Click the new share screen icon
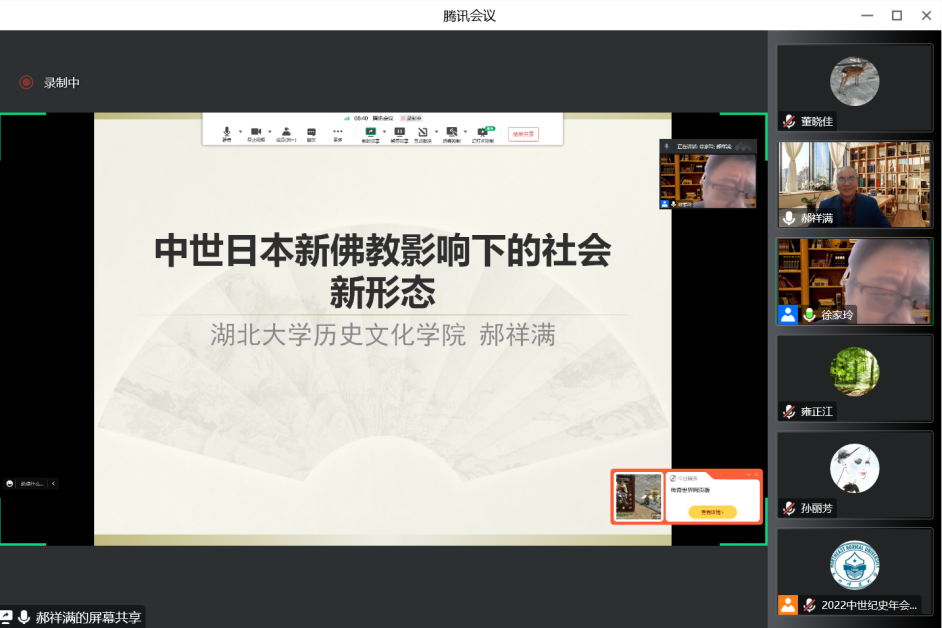Image resolution: width=942 pixels, height=628 pixels. pyautogui.click(x=370, y=132)
